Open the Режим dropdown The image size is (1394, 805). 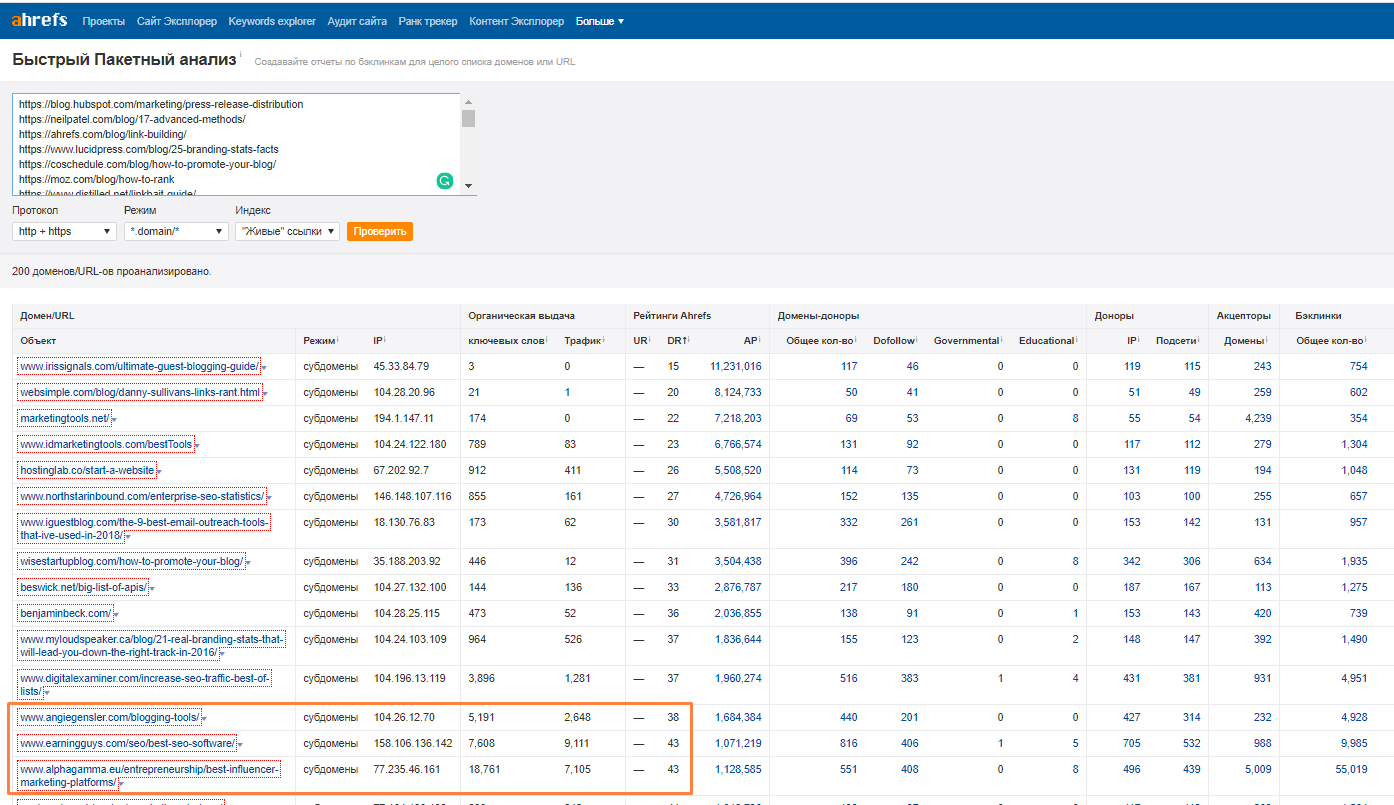pos(177,231)
